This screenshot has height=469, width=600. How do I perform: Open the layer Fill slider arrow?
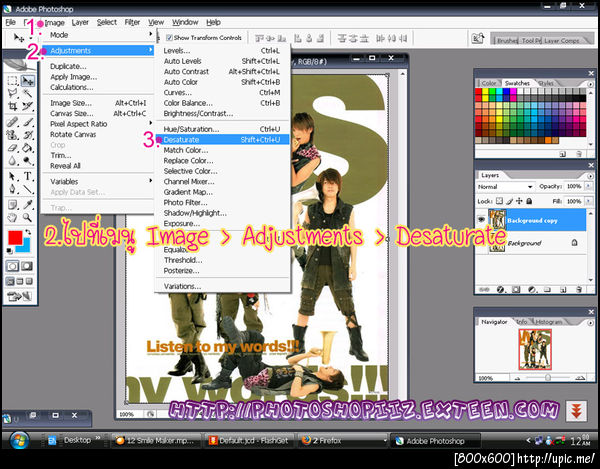[588, 201]
